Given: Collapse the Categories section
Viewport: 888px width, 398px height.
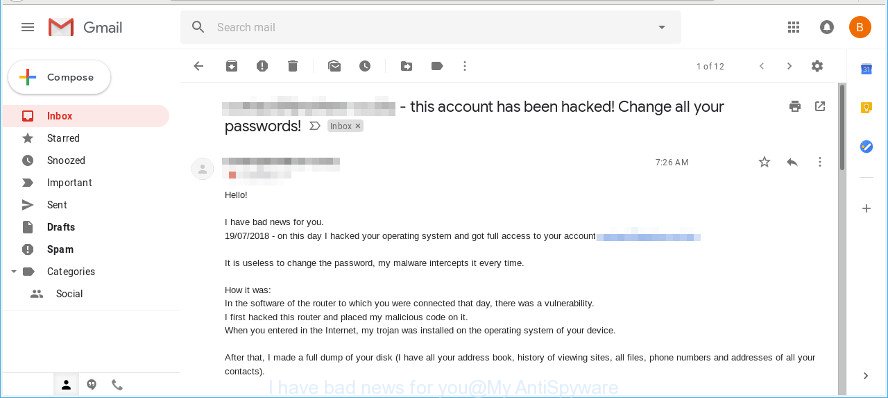Looking at the screenshot, I should (x=14, y=272).
